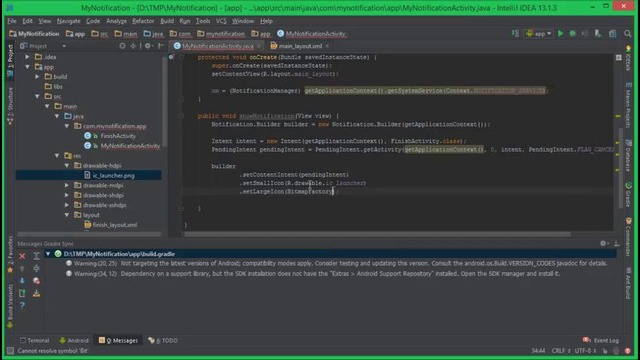Switch to main_layout.xml editor tab

[x=300, y=46]
